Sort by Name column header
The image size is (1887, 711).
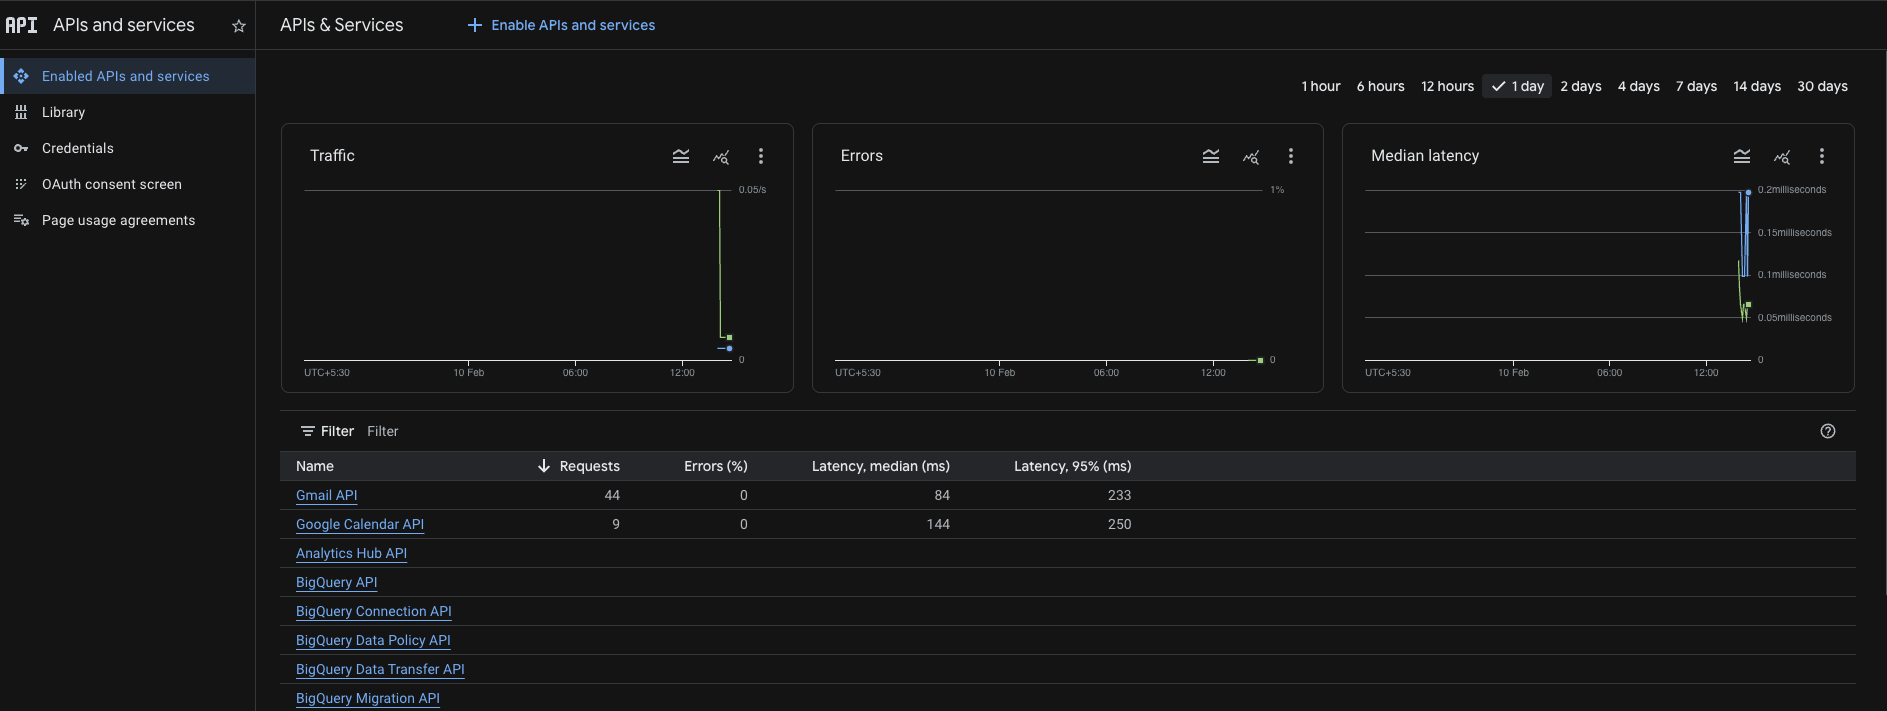click(315, 466)
